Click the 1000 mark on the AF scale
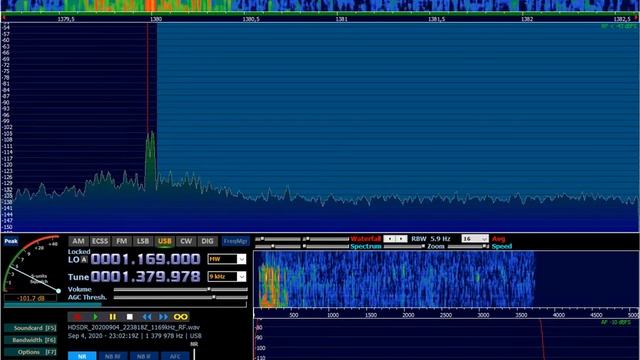The image size is (640, 360). pyautogui.click(x=333, y=315)
